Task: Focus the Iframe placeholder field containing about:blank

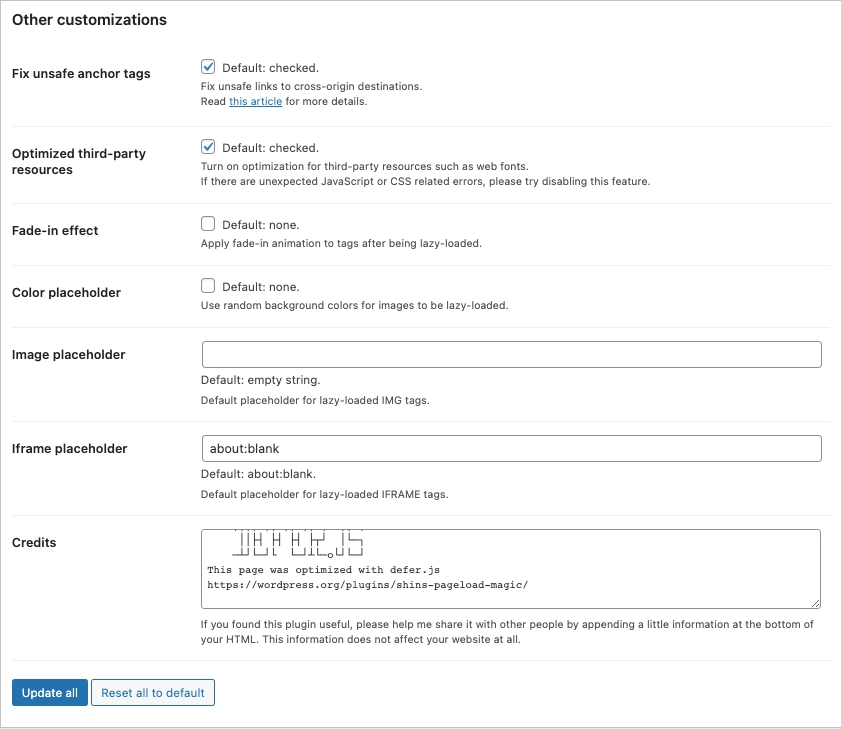Action: [x=511, y=448]
